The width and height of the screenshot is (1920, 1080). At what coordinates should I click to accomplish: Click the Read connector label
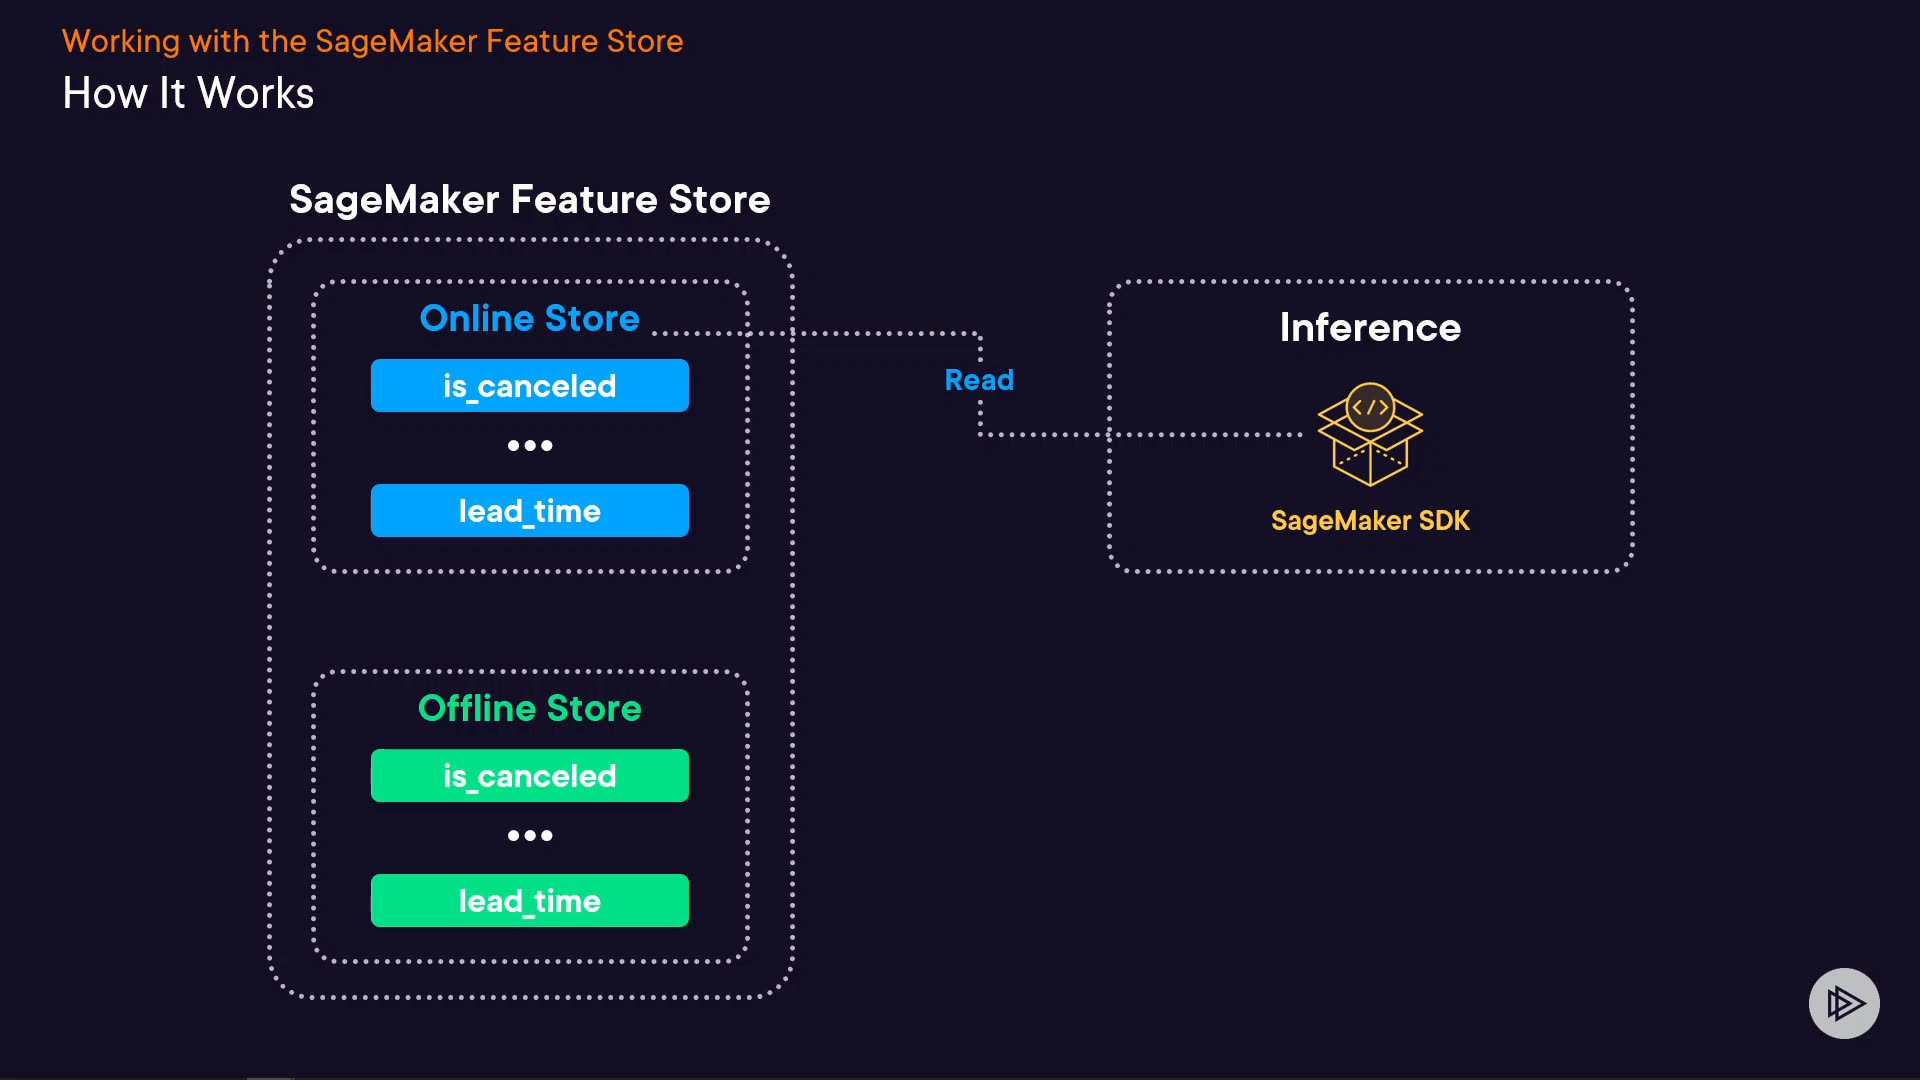tap(979, 380)
